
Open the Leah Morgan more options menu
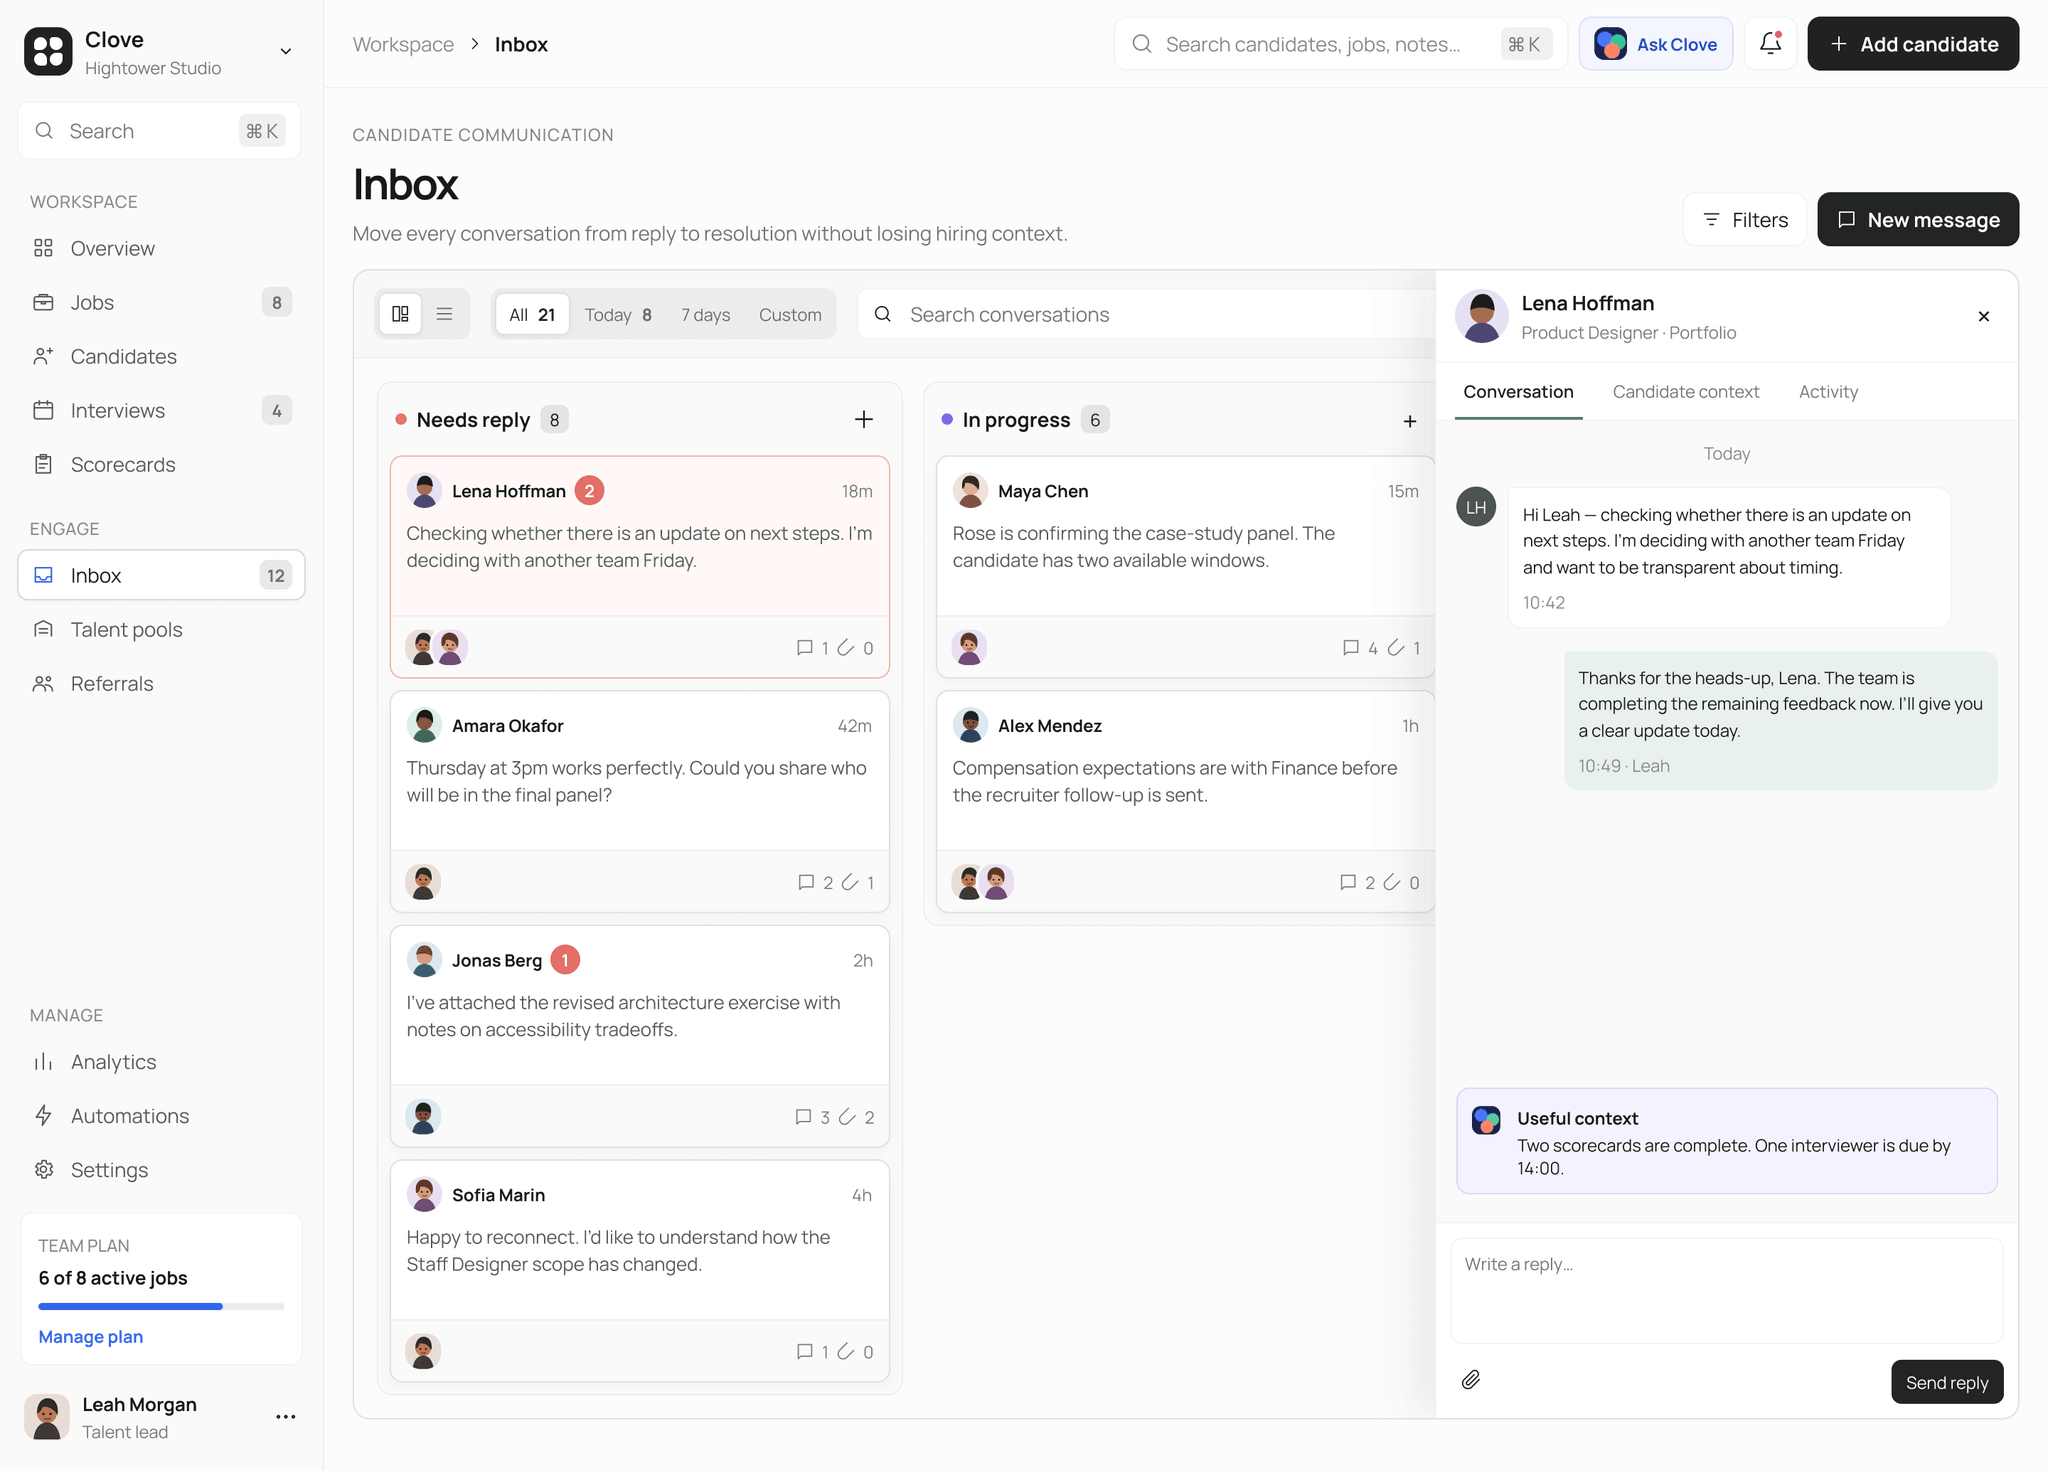286,1417
